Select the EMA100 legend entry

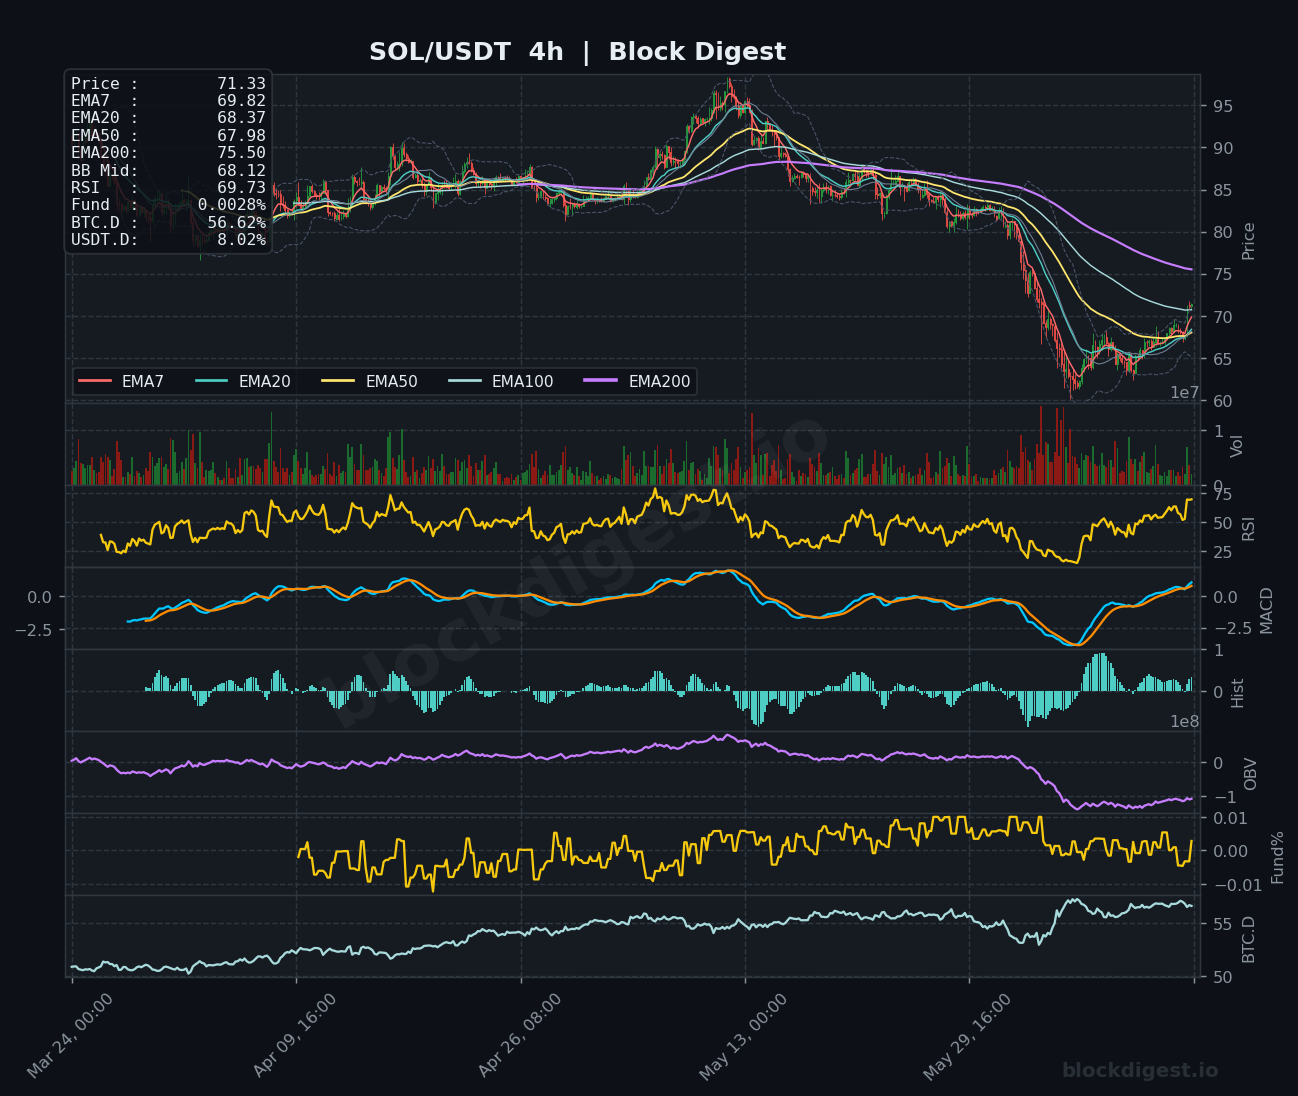click(x=501, y=381)
